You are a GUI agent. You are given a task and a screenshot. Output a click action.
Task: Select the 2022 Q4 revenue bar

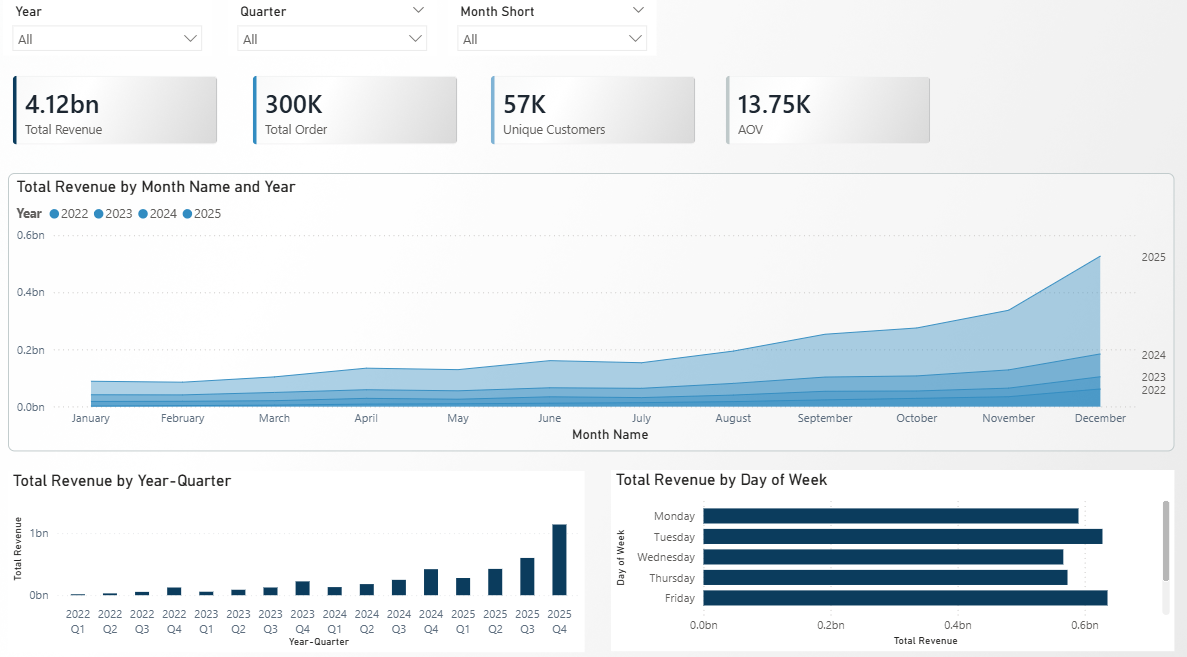(174, 591)
